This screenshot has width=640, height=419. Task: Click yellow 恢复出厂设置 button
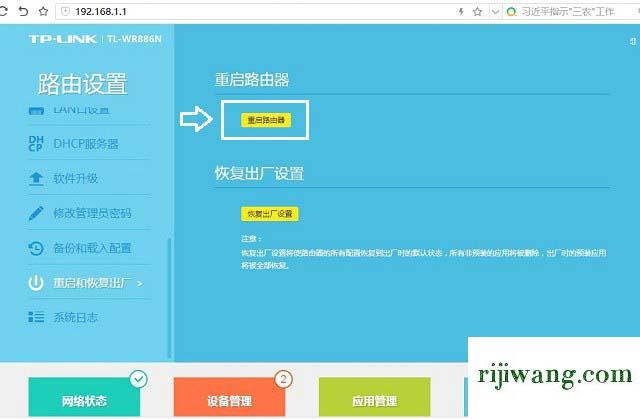[x=269, y=214]
